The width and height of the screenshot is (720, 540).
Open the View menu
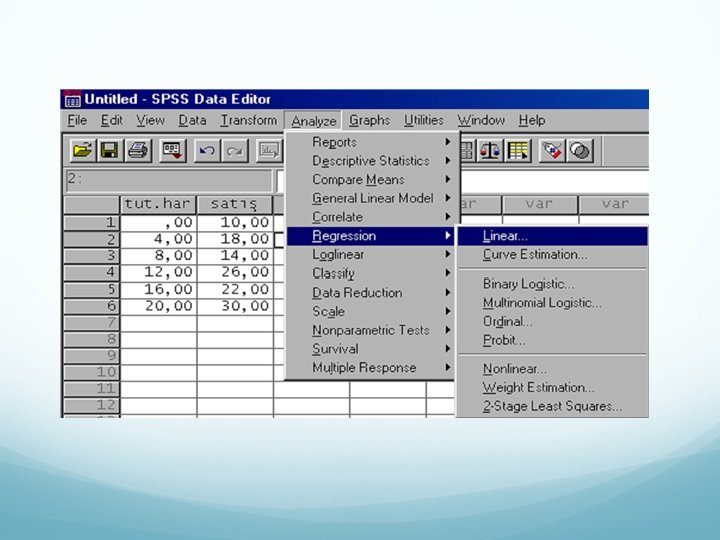[150, 120]
